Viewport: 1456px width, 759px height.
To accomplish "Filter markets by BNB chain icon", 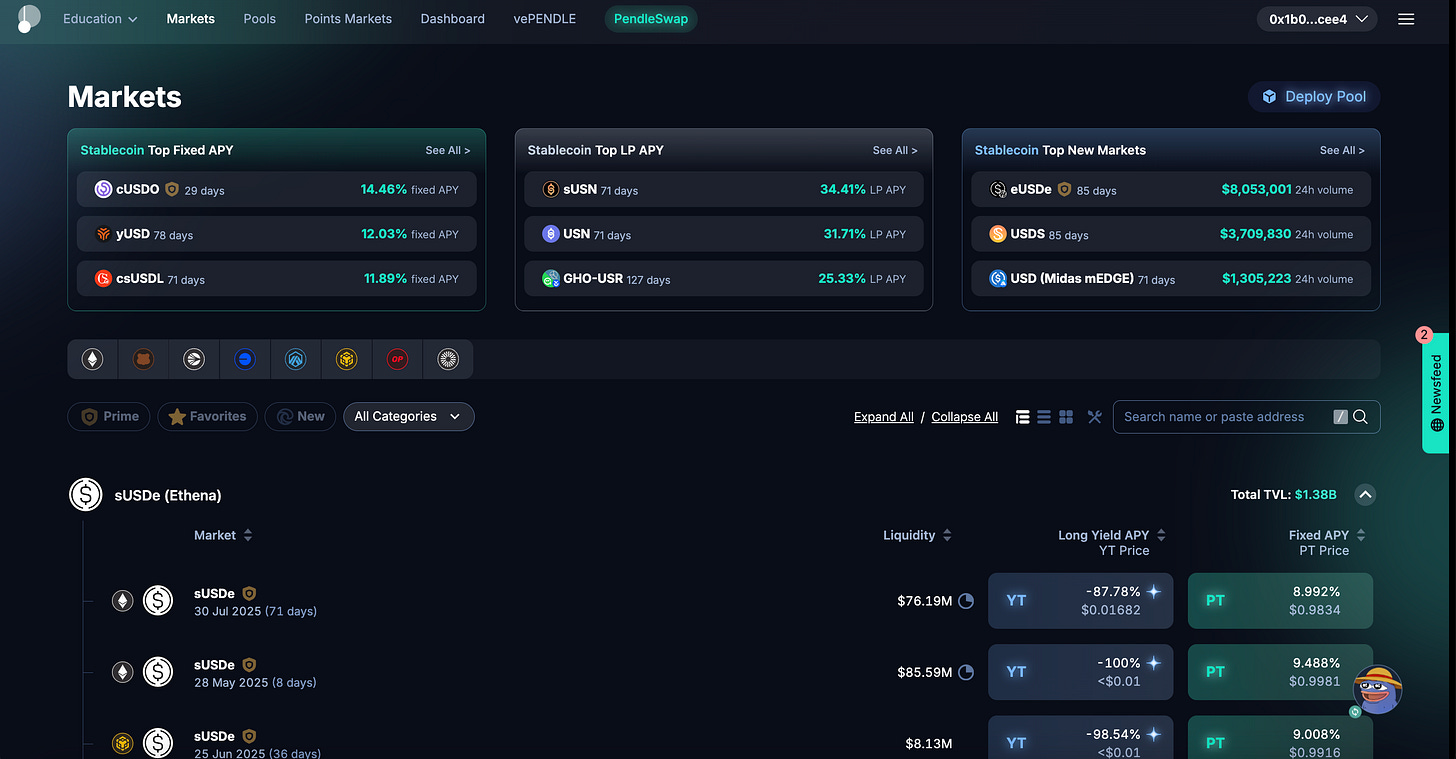I will tap(346, 359).
